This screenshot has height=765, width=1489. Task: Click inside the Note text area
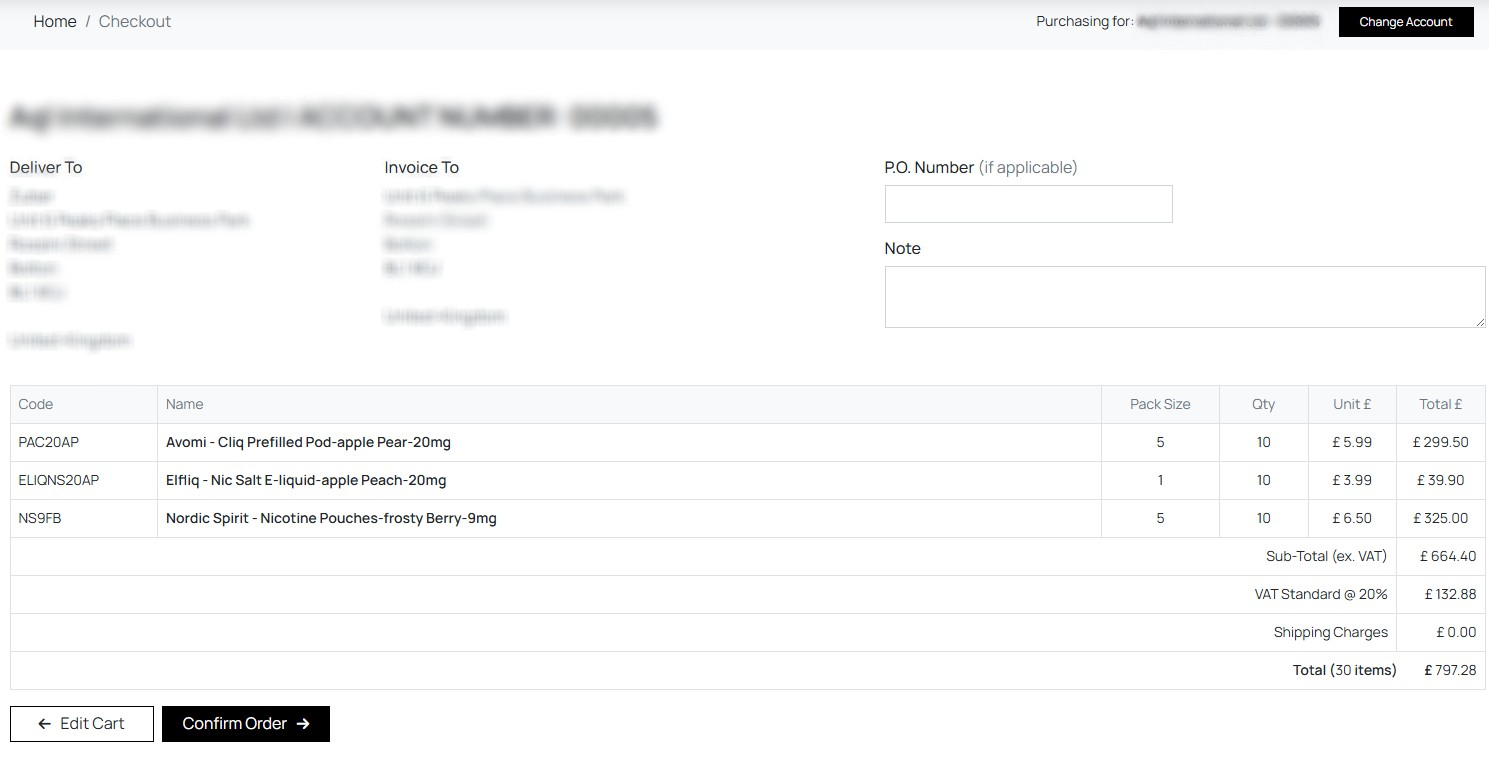tap(1184, 296)
